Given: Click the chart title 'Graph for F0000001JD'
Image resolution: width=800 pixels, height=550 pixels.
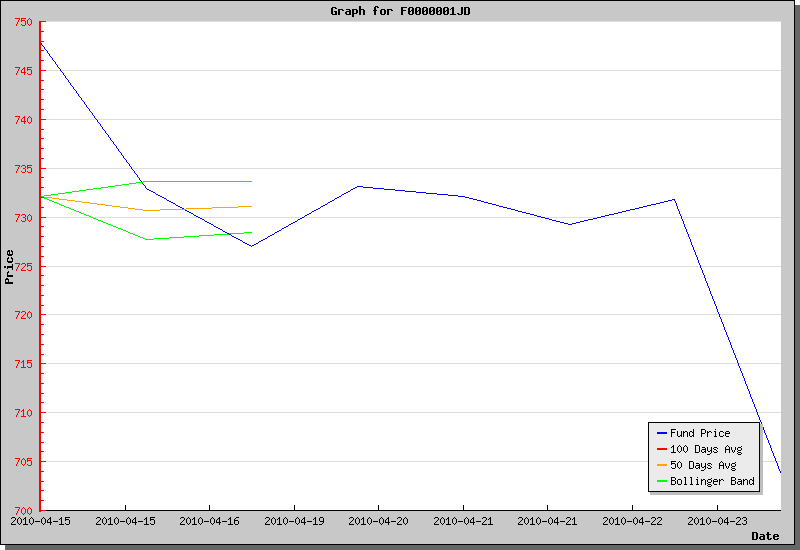Looking at the screenshot, I should coord(400,11).
